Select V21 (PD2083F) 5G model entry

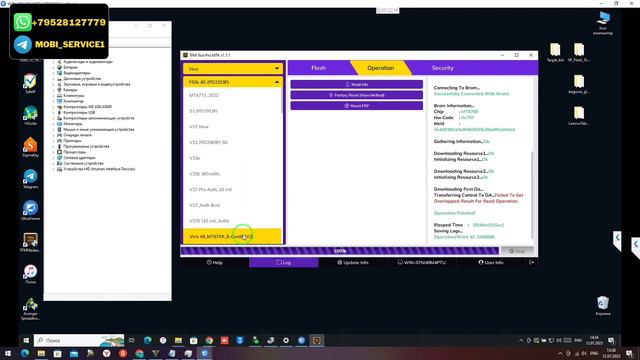(208, 142)
